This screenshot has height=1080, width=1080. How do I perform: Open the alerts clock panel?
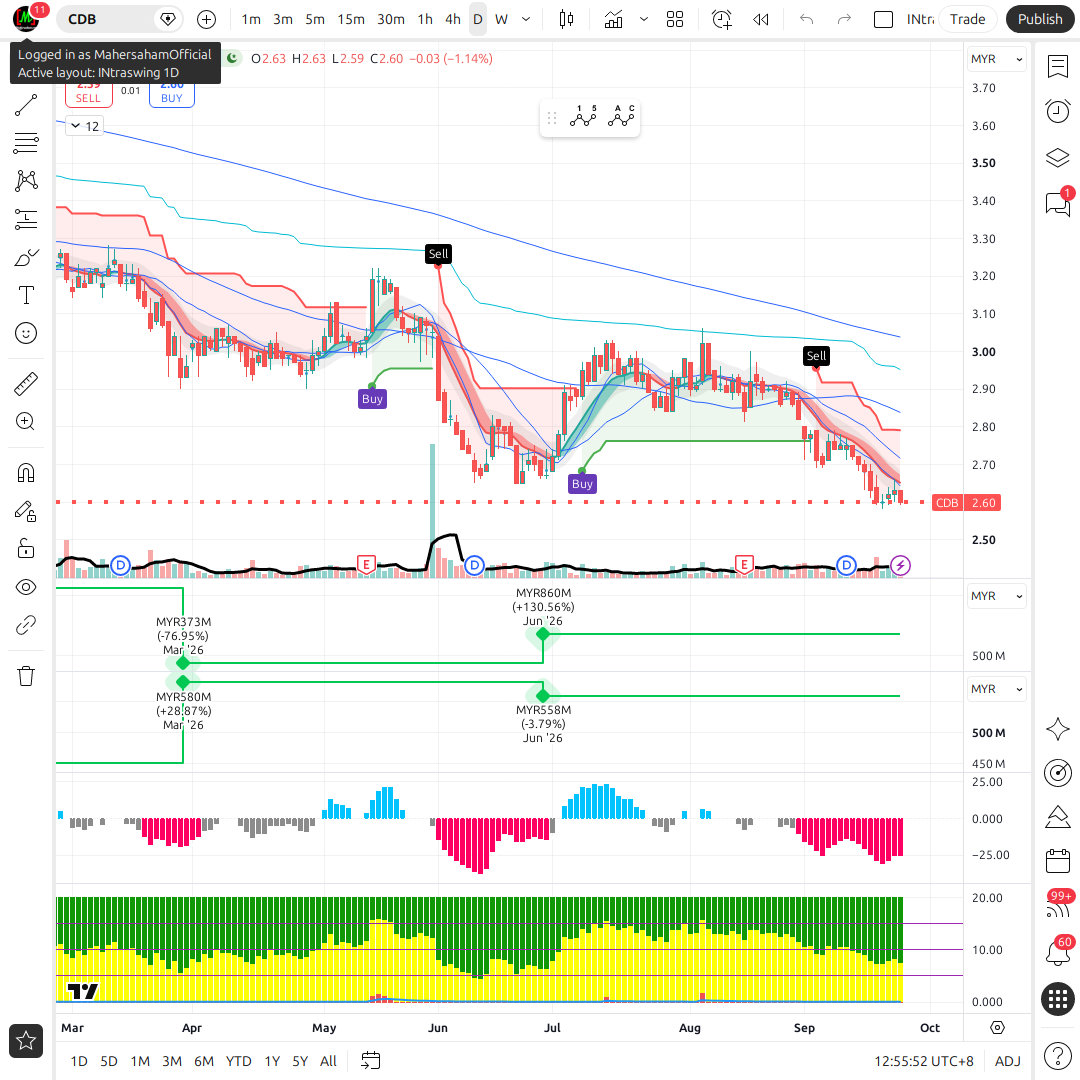[x=1057, y=111]
